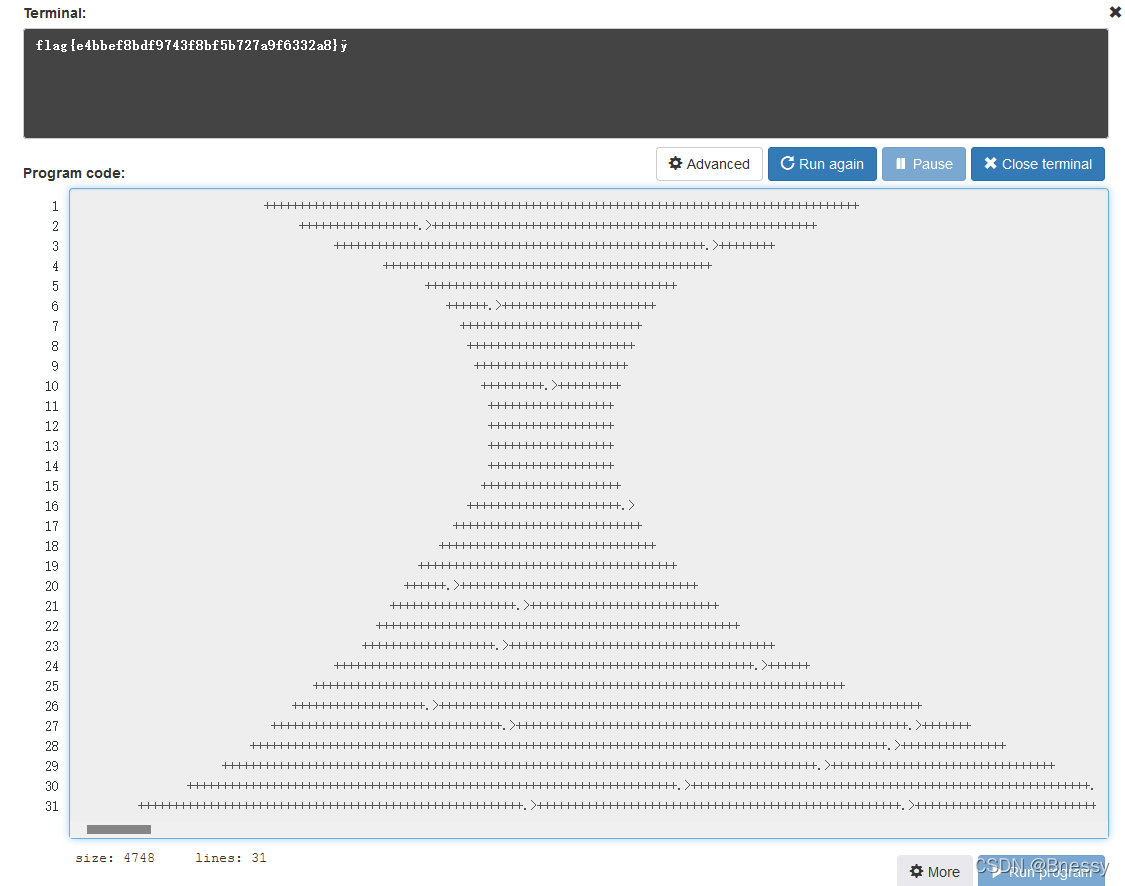Click inside the terminal output area
This screenshot has width=1125, height=886.
click(x=565, y=83)
